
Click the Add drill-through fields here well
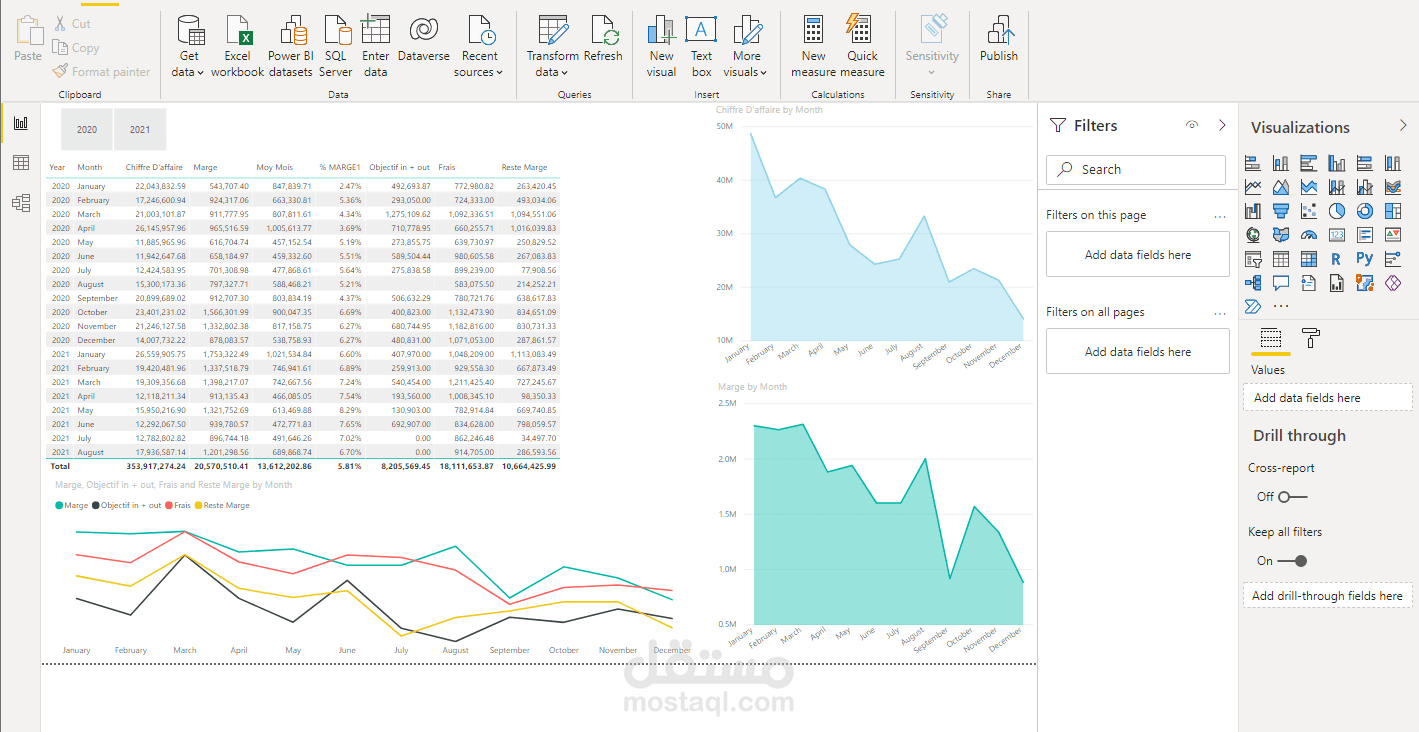point(1328,596)
